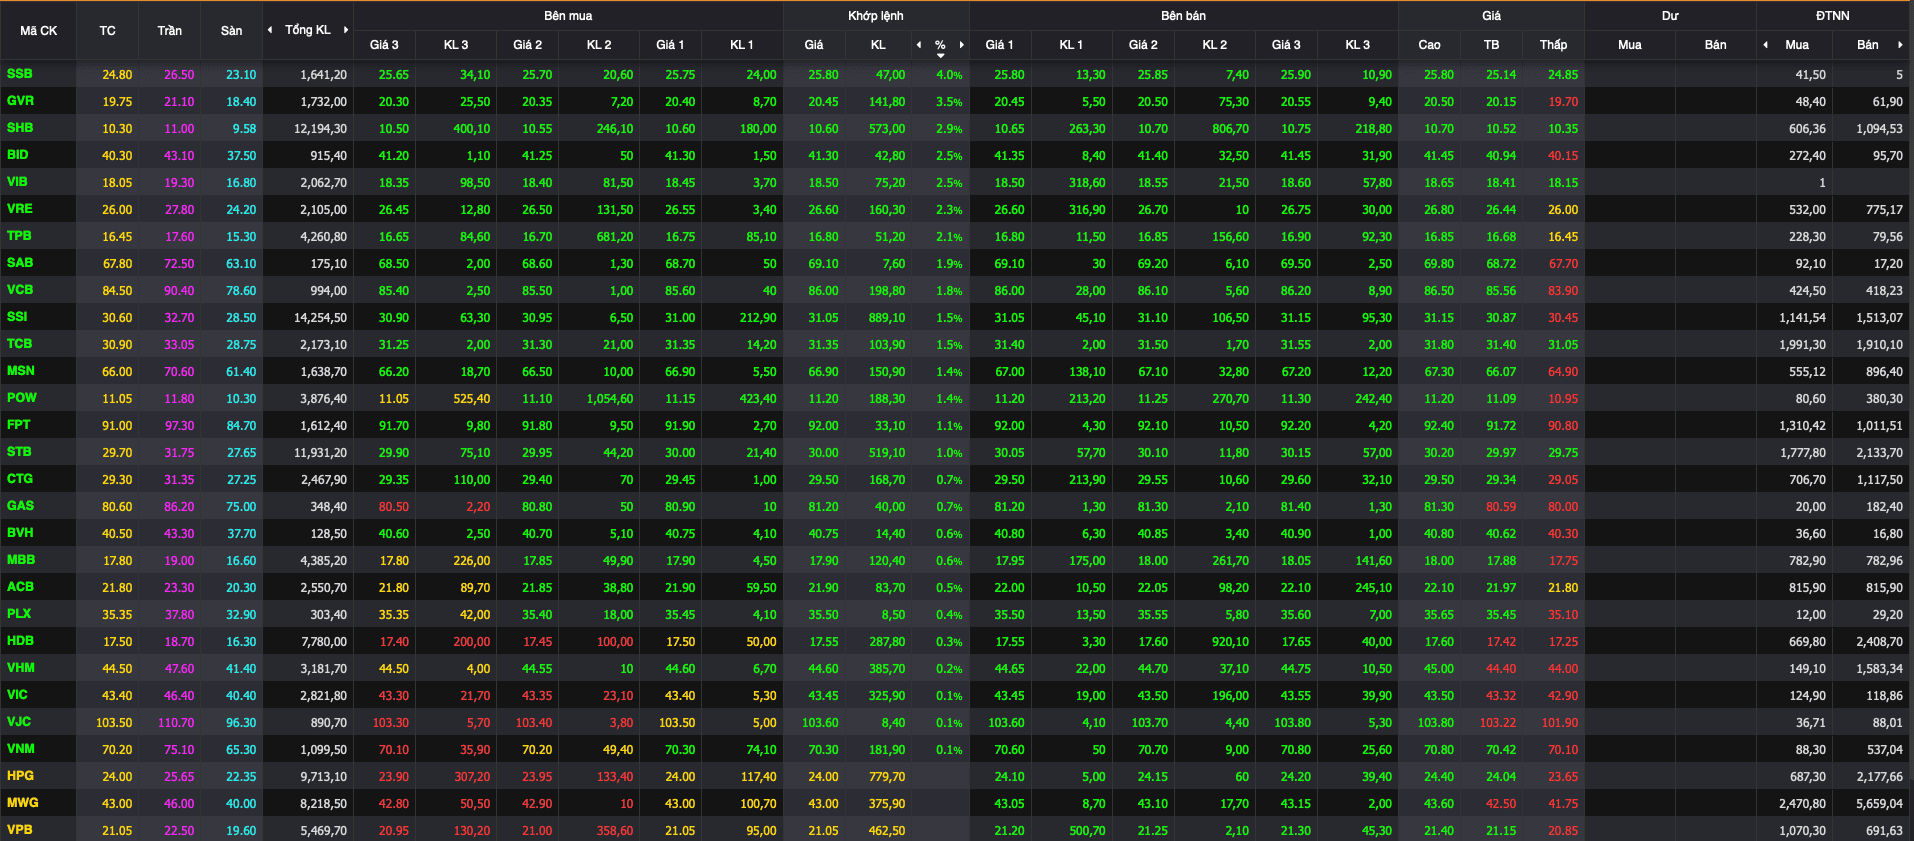Viewport: 1914px width, 841px height.
Task: Click the Thấp price column header
Action: 1553,45
